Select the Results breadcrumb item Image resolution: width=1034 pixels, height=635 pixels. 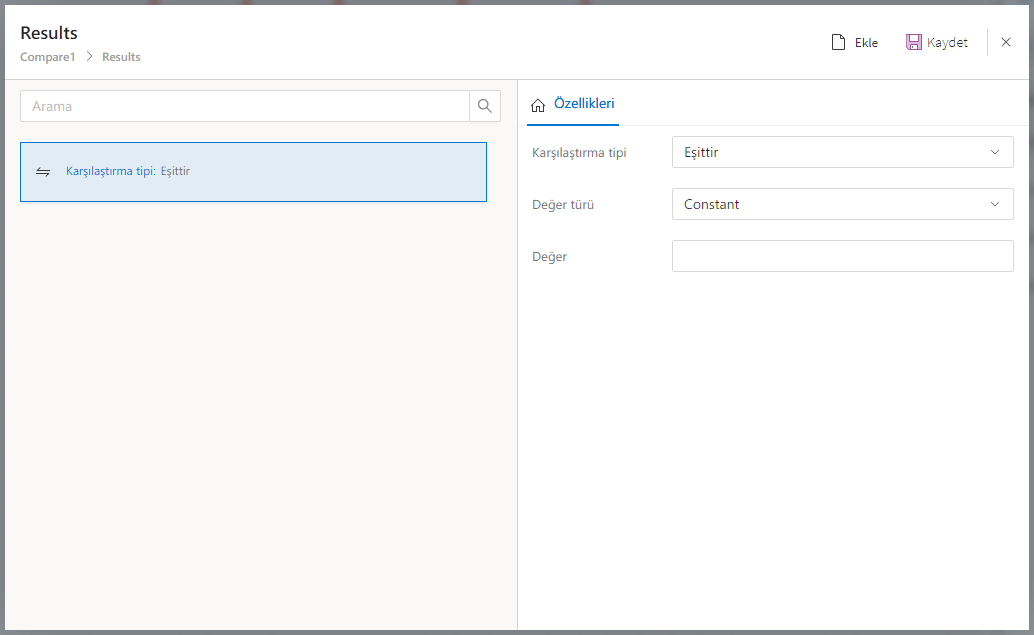pos(121,57)
